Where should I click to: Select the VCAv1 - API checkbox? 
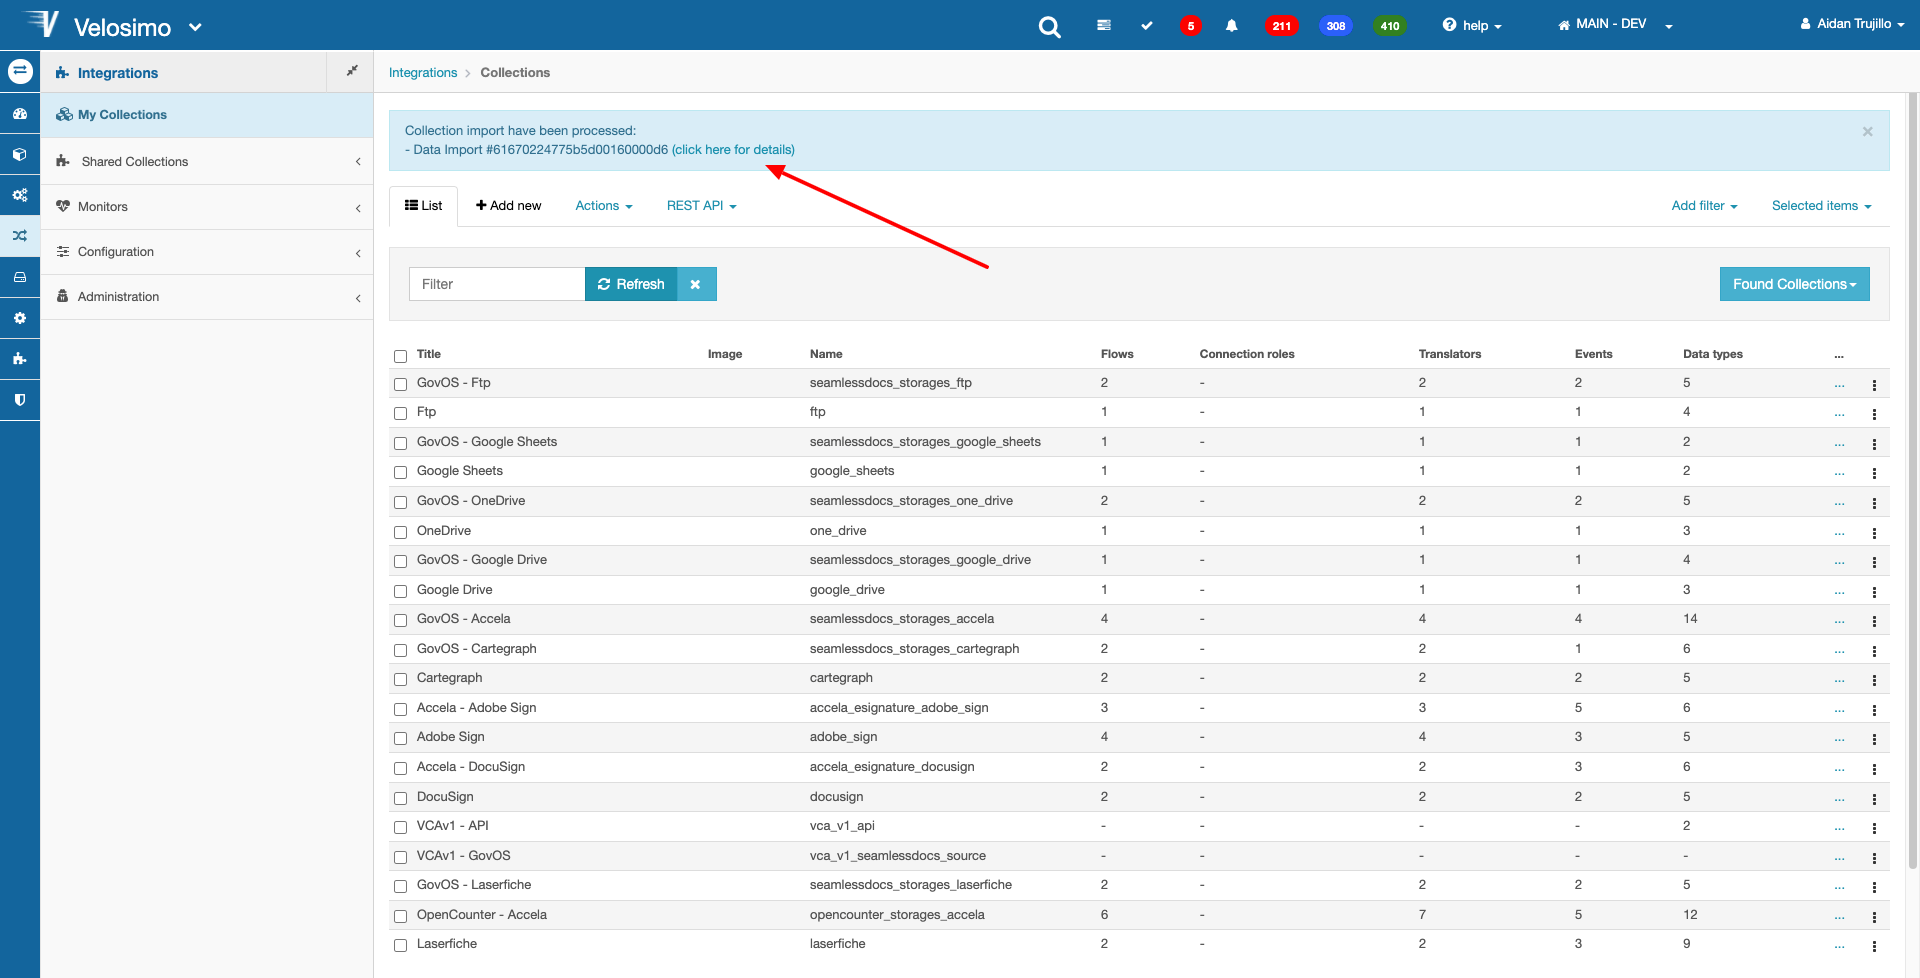point(400,827)
